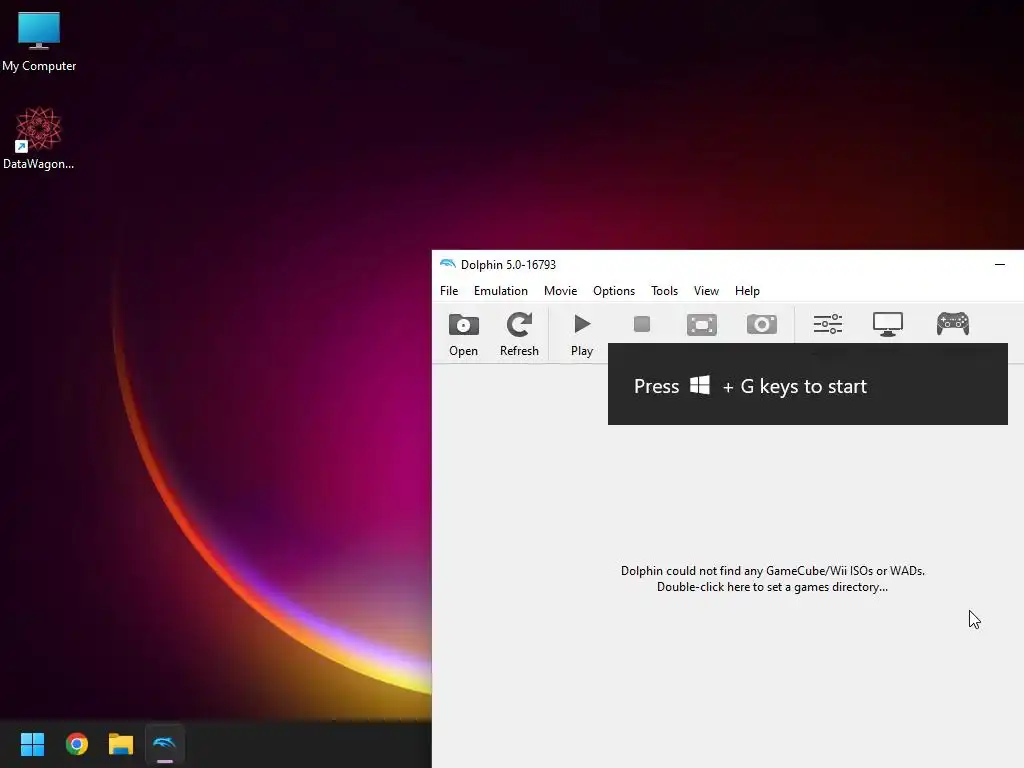Image resolution: width=1024 pixels, height=768 pixels.
Task: Open the Tools menu
Action: tap(664, 291)
